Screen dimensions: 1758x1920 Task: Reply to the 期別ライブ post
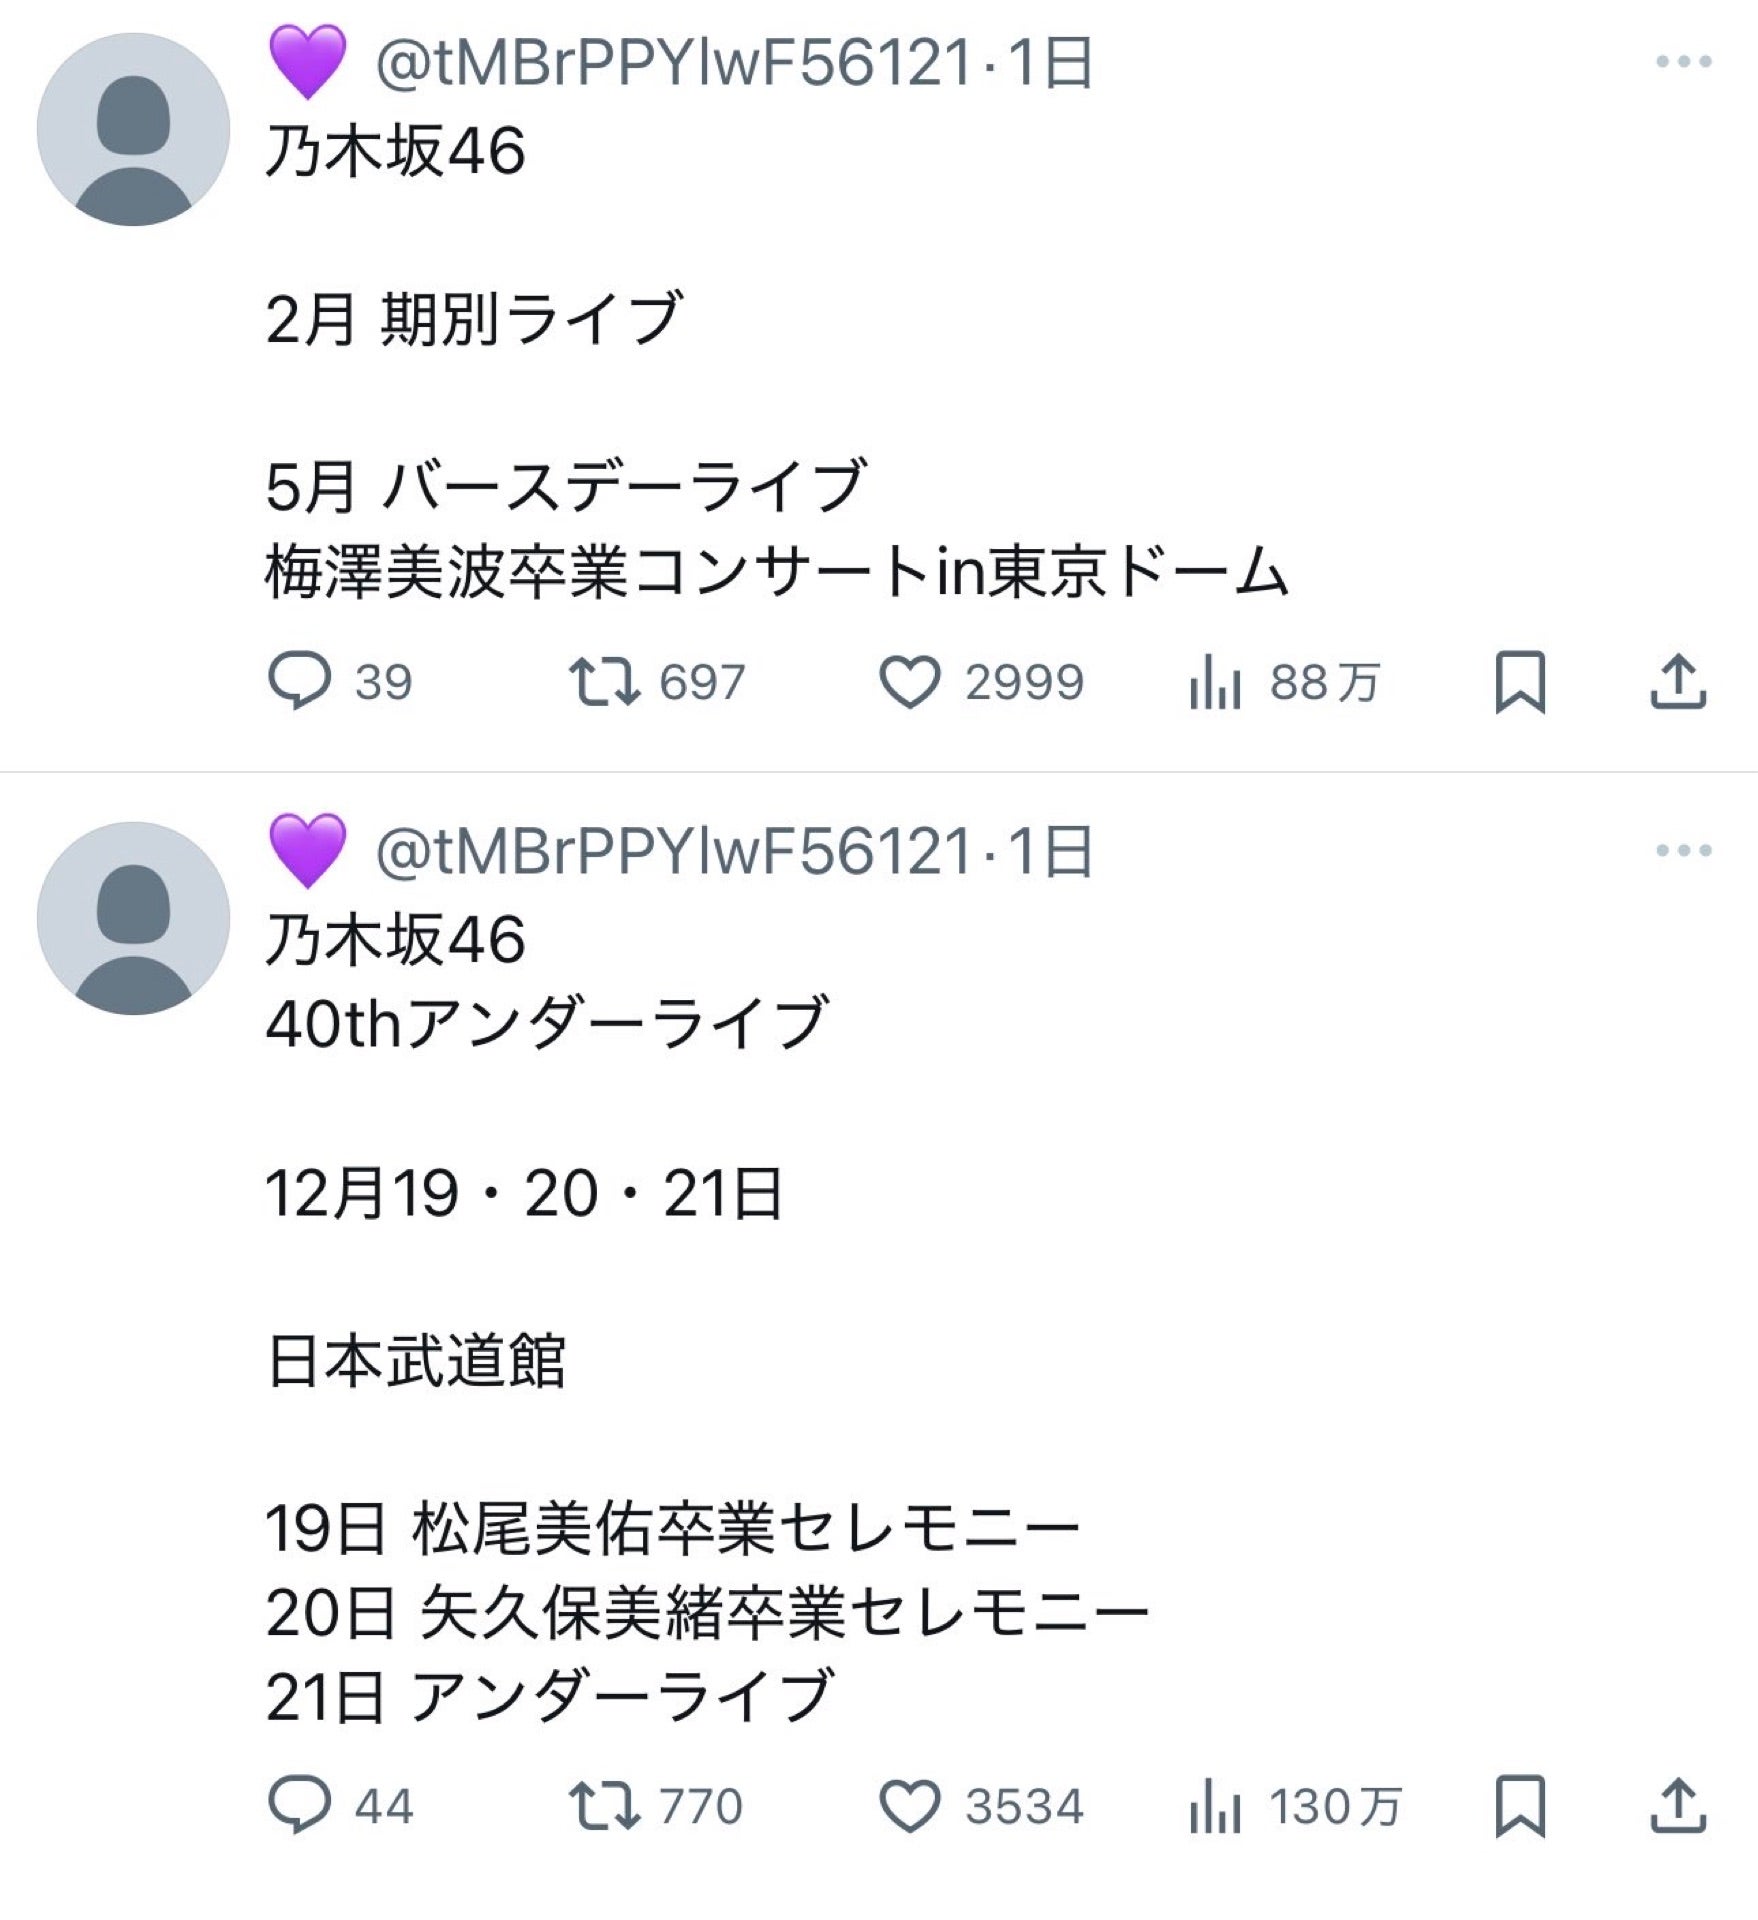pos(299,682)
